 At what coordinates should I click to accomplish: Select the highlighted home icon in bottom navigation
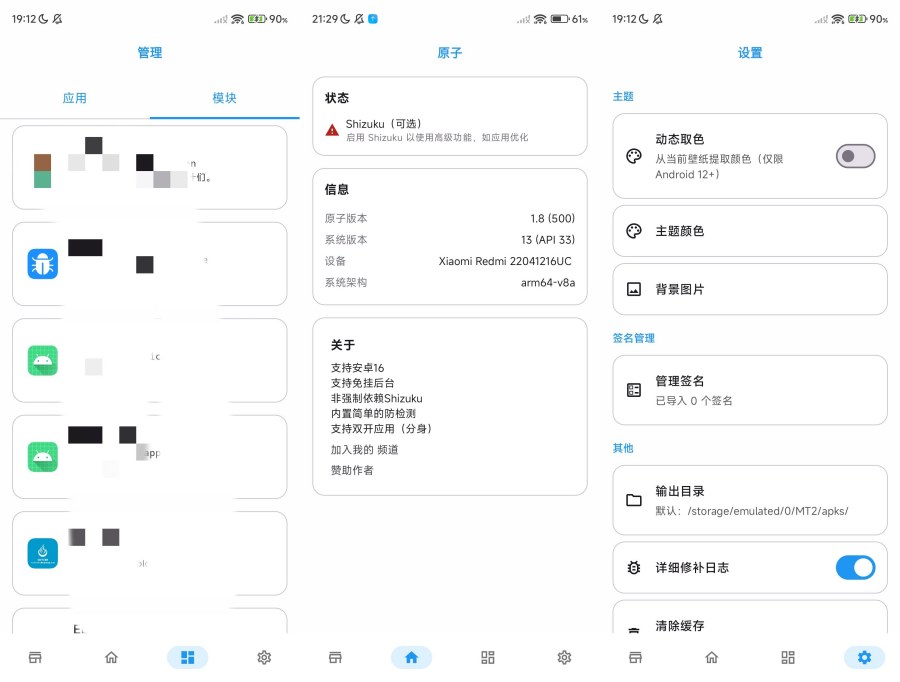click(x=412, y=657)
